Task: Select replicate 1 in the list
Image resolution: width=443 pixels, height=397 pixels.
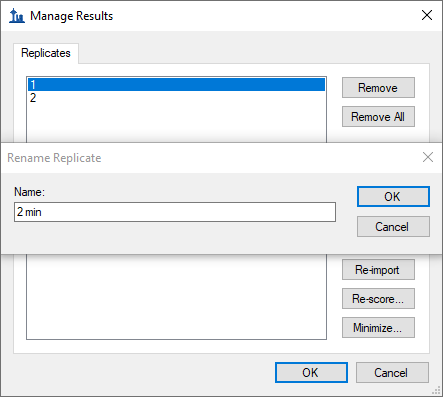Action: (176, 84)
